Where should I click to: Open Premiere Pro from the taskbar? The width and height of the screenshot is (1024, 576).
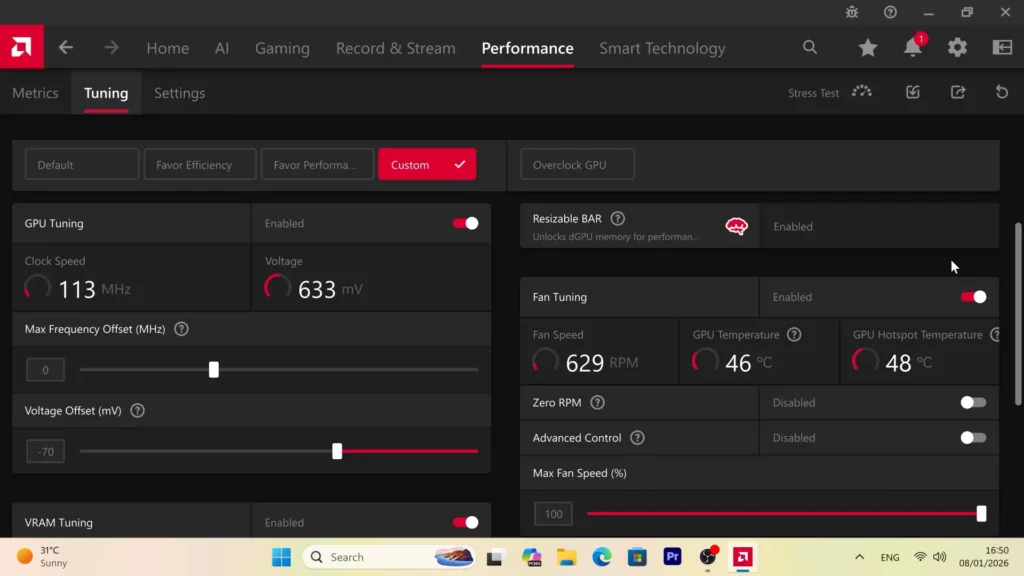click(673, 557)
